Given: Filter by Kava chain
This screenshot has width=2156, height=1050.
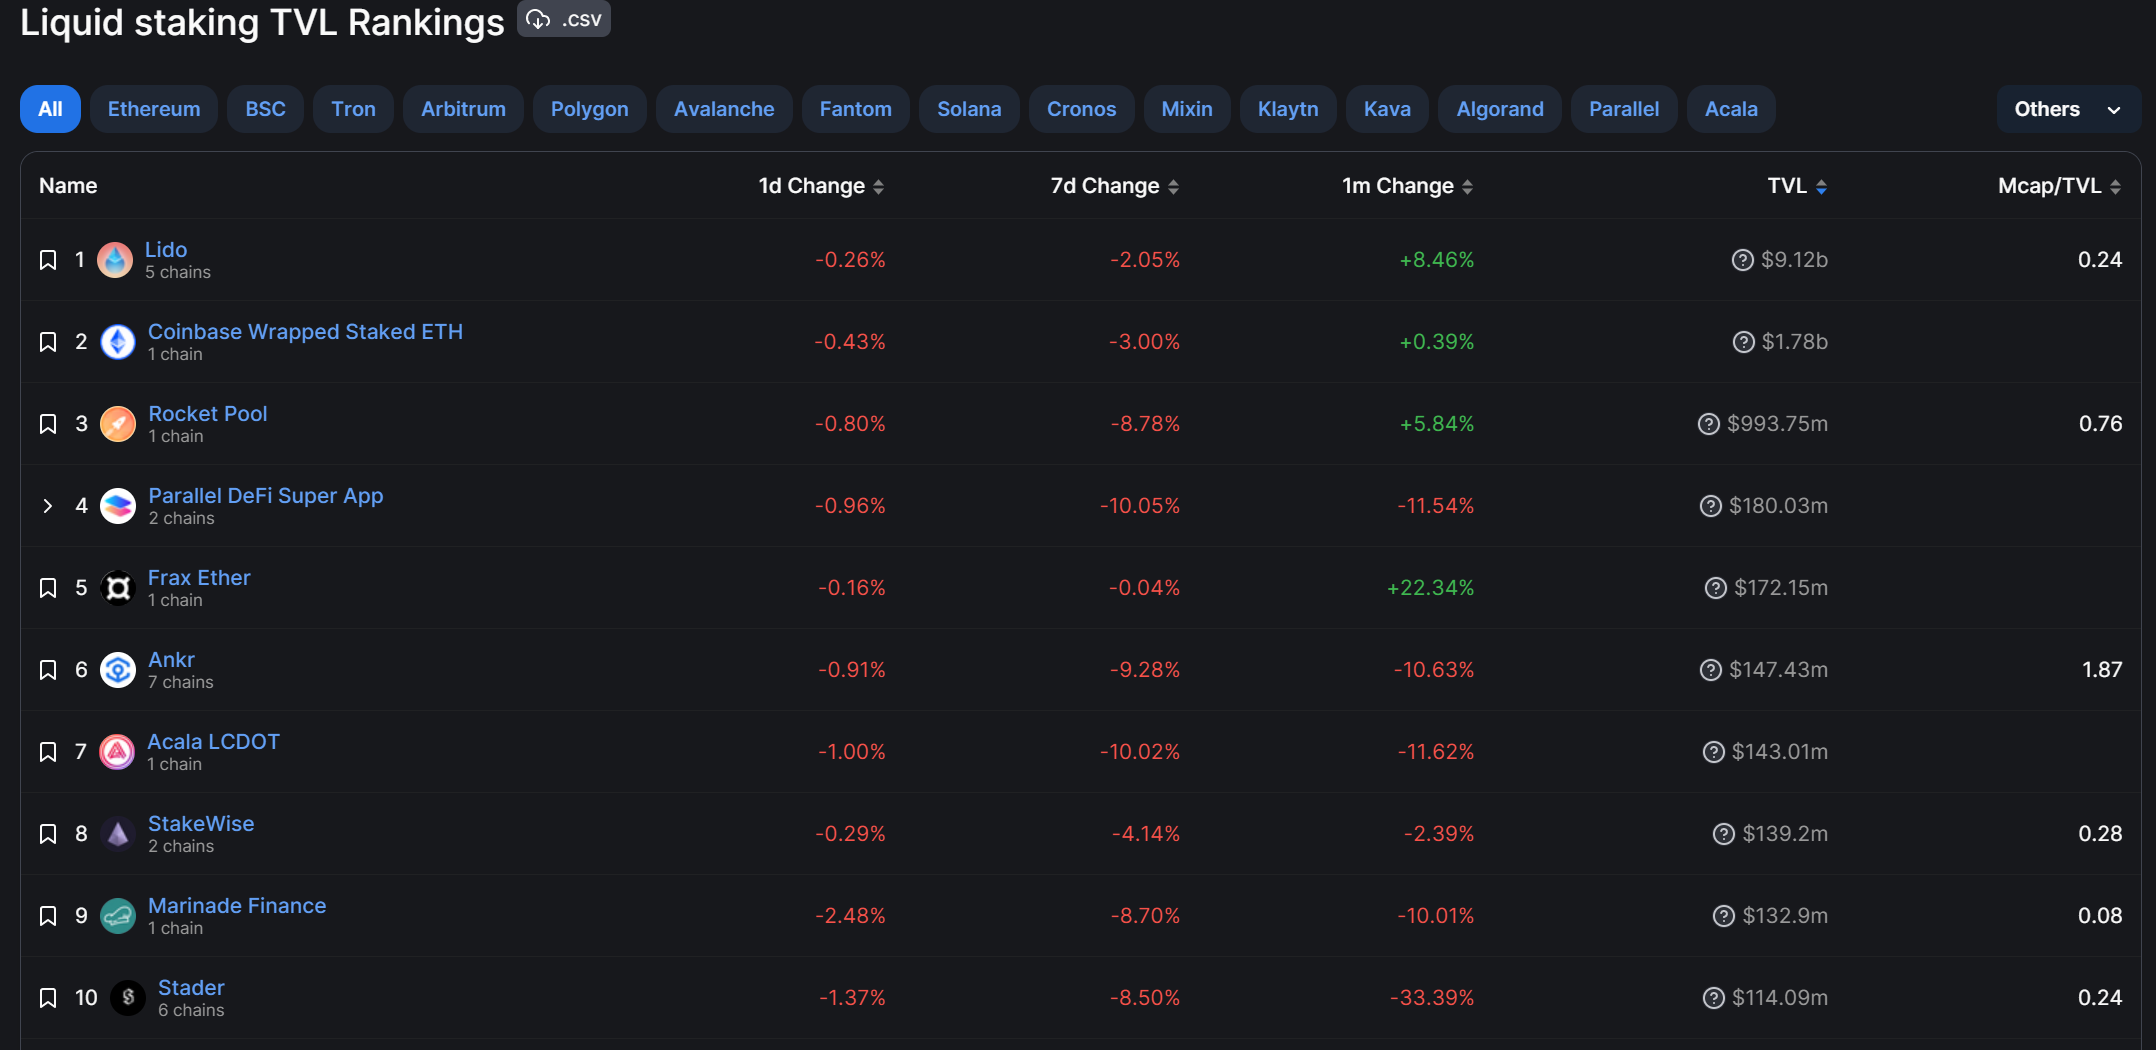Looking at the screenshot, I should pyautogui.click(x=1387, y=109).
